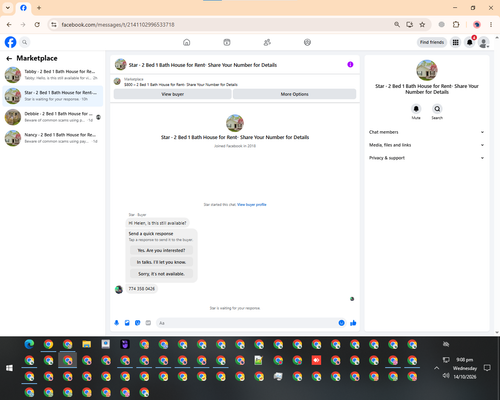The width and height of the screenshot is (500, 400).
Task: Click the 'Hi Helen, is this still available?' message
Action: [x=157, y=223]
